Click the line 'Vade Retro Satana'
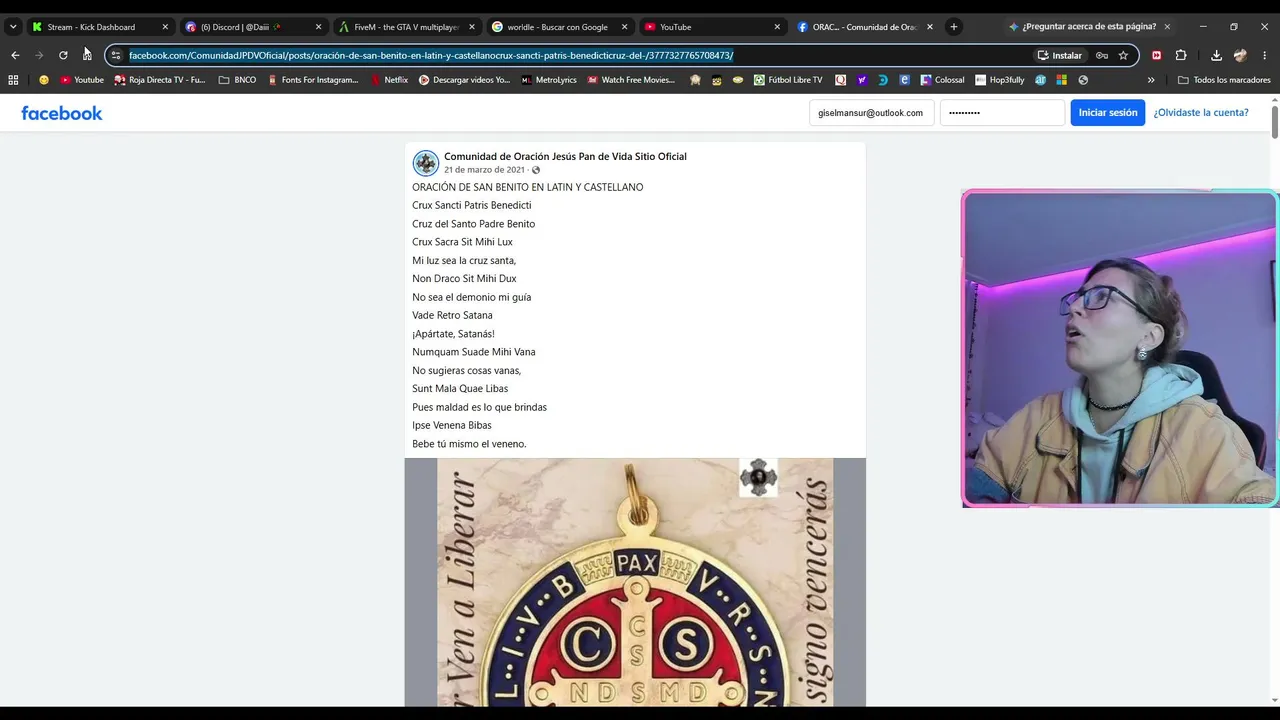Screen dimensions: 1280x720 [452, 315]
